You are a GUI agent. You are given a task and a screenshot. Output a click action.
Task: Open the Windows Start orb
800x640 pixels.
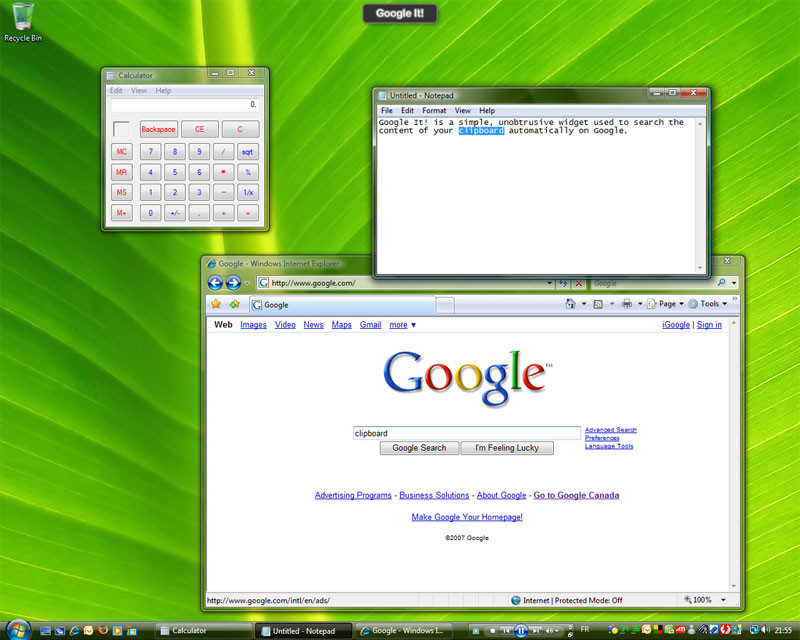point(18,630)
